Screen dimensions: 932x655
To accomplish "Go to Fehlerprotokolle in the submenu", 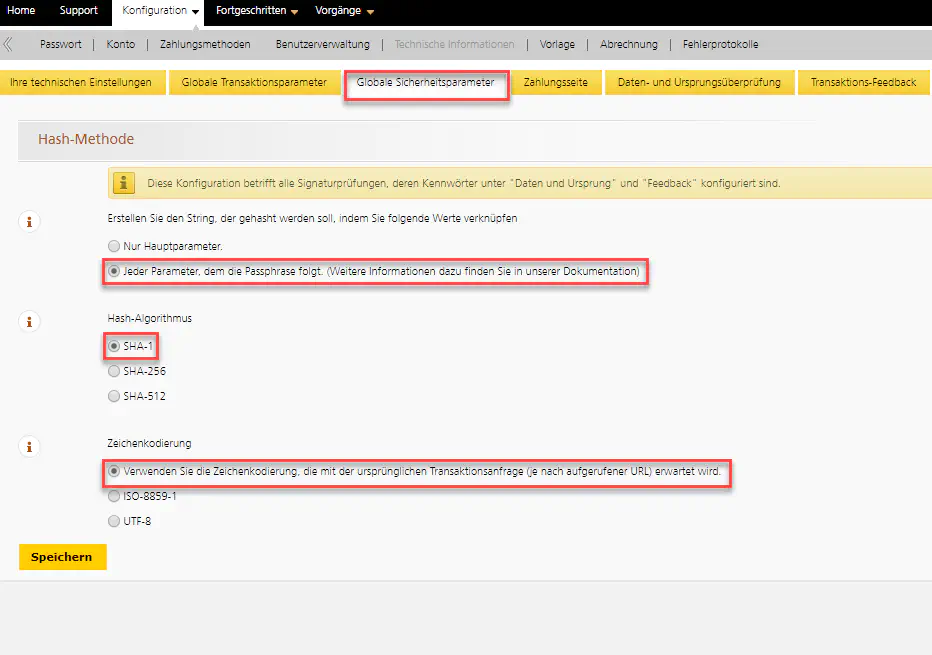I will tap(720, 44).
